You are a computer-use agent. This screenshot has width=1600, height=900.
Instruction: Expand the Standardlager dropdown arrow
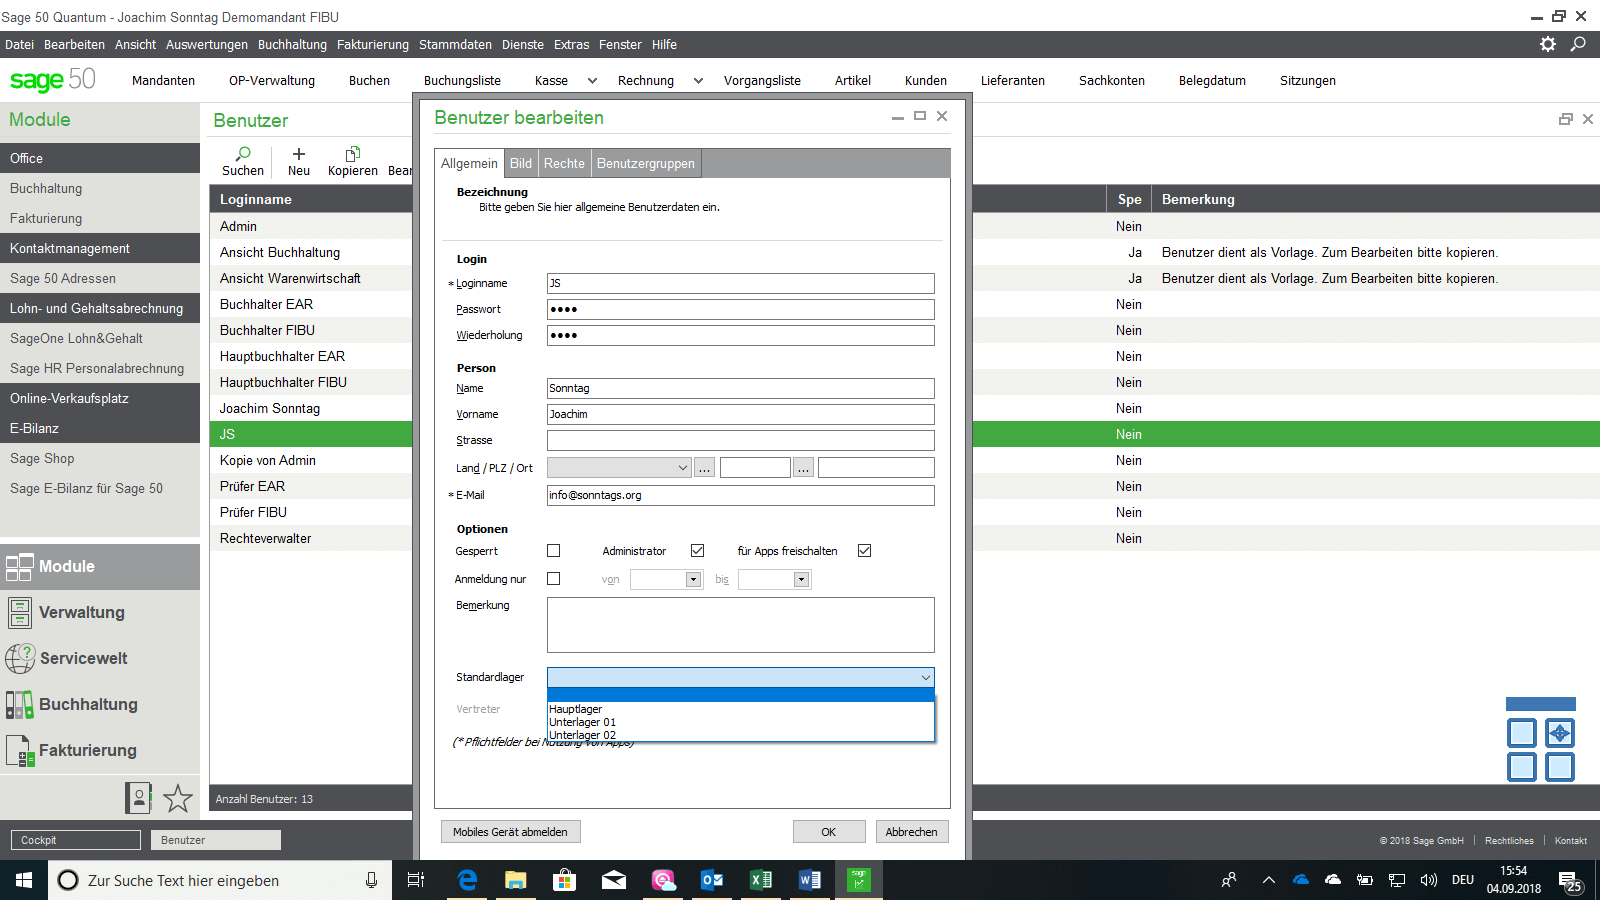click(x=925, y=678)
